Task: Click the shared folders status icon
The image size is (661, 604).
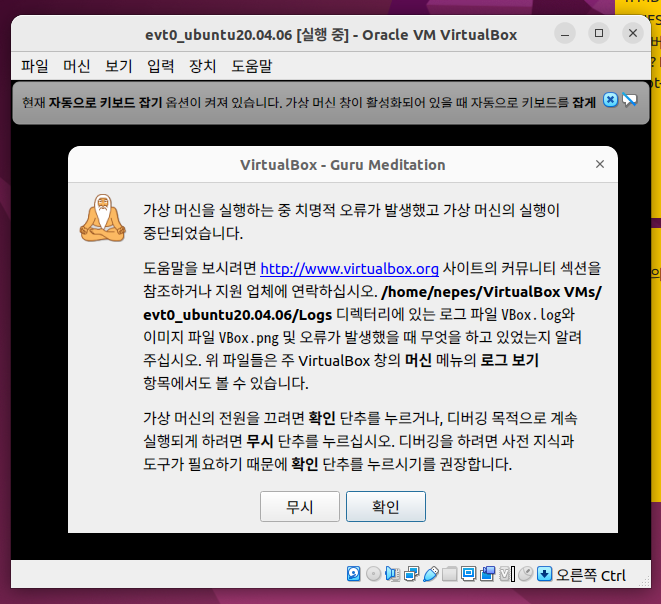Action: pos(449,574)
